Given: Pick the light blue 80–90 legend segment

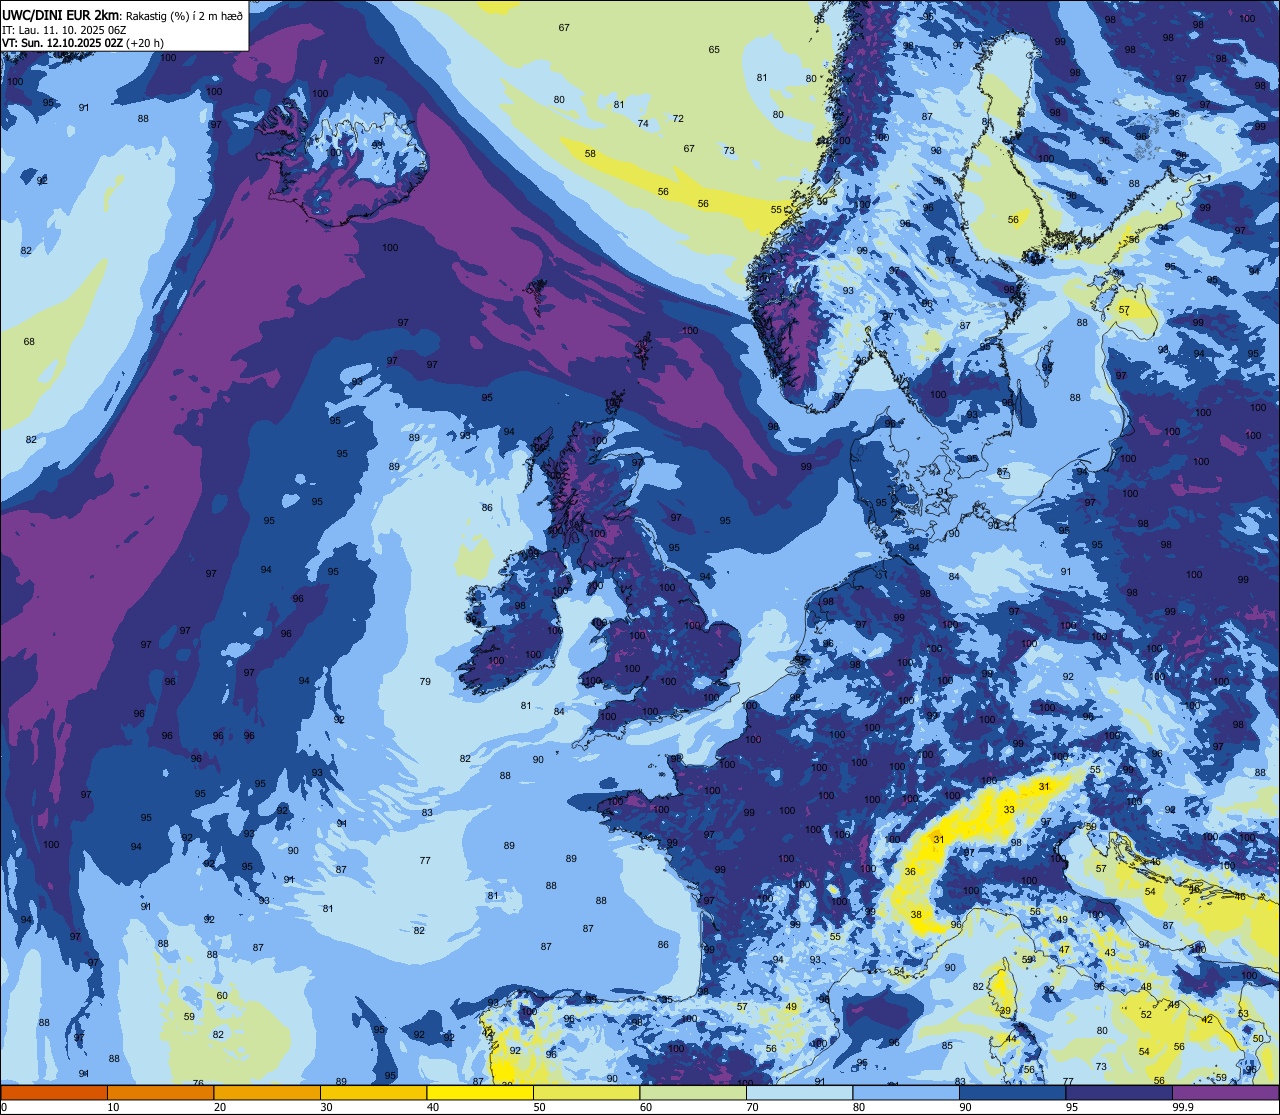Looking at the screenshot, I should tap(906, 1092).
